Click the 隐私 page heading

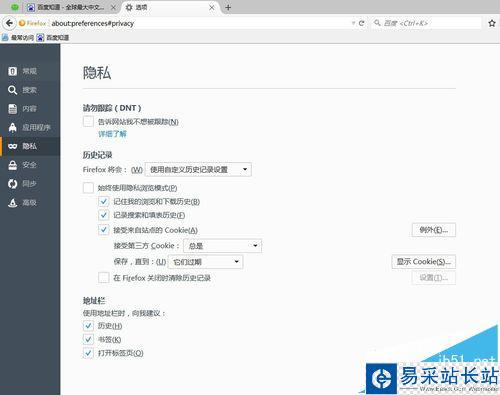pos(97,73)
